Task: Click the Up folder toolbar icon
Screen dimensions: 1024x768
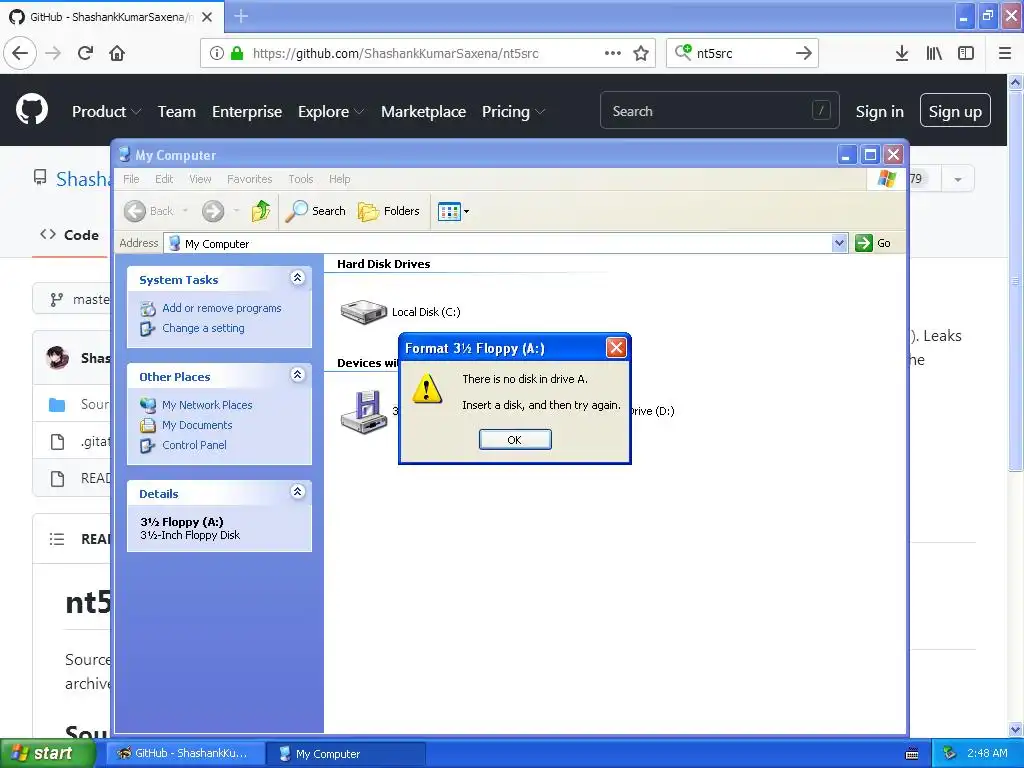Action: pyautogui.click(x=261, y=211)
